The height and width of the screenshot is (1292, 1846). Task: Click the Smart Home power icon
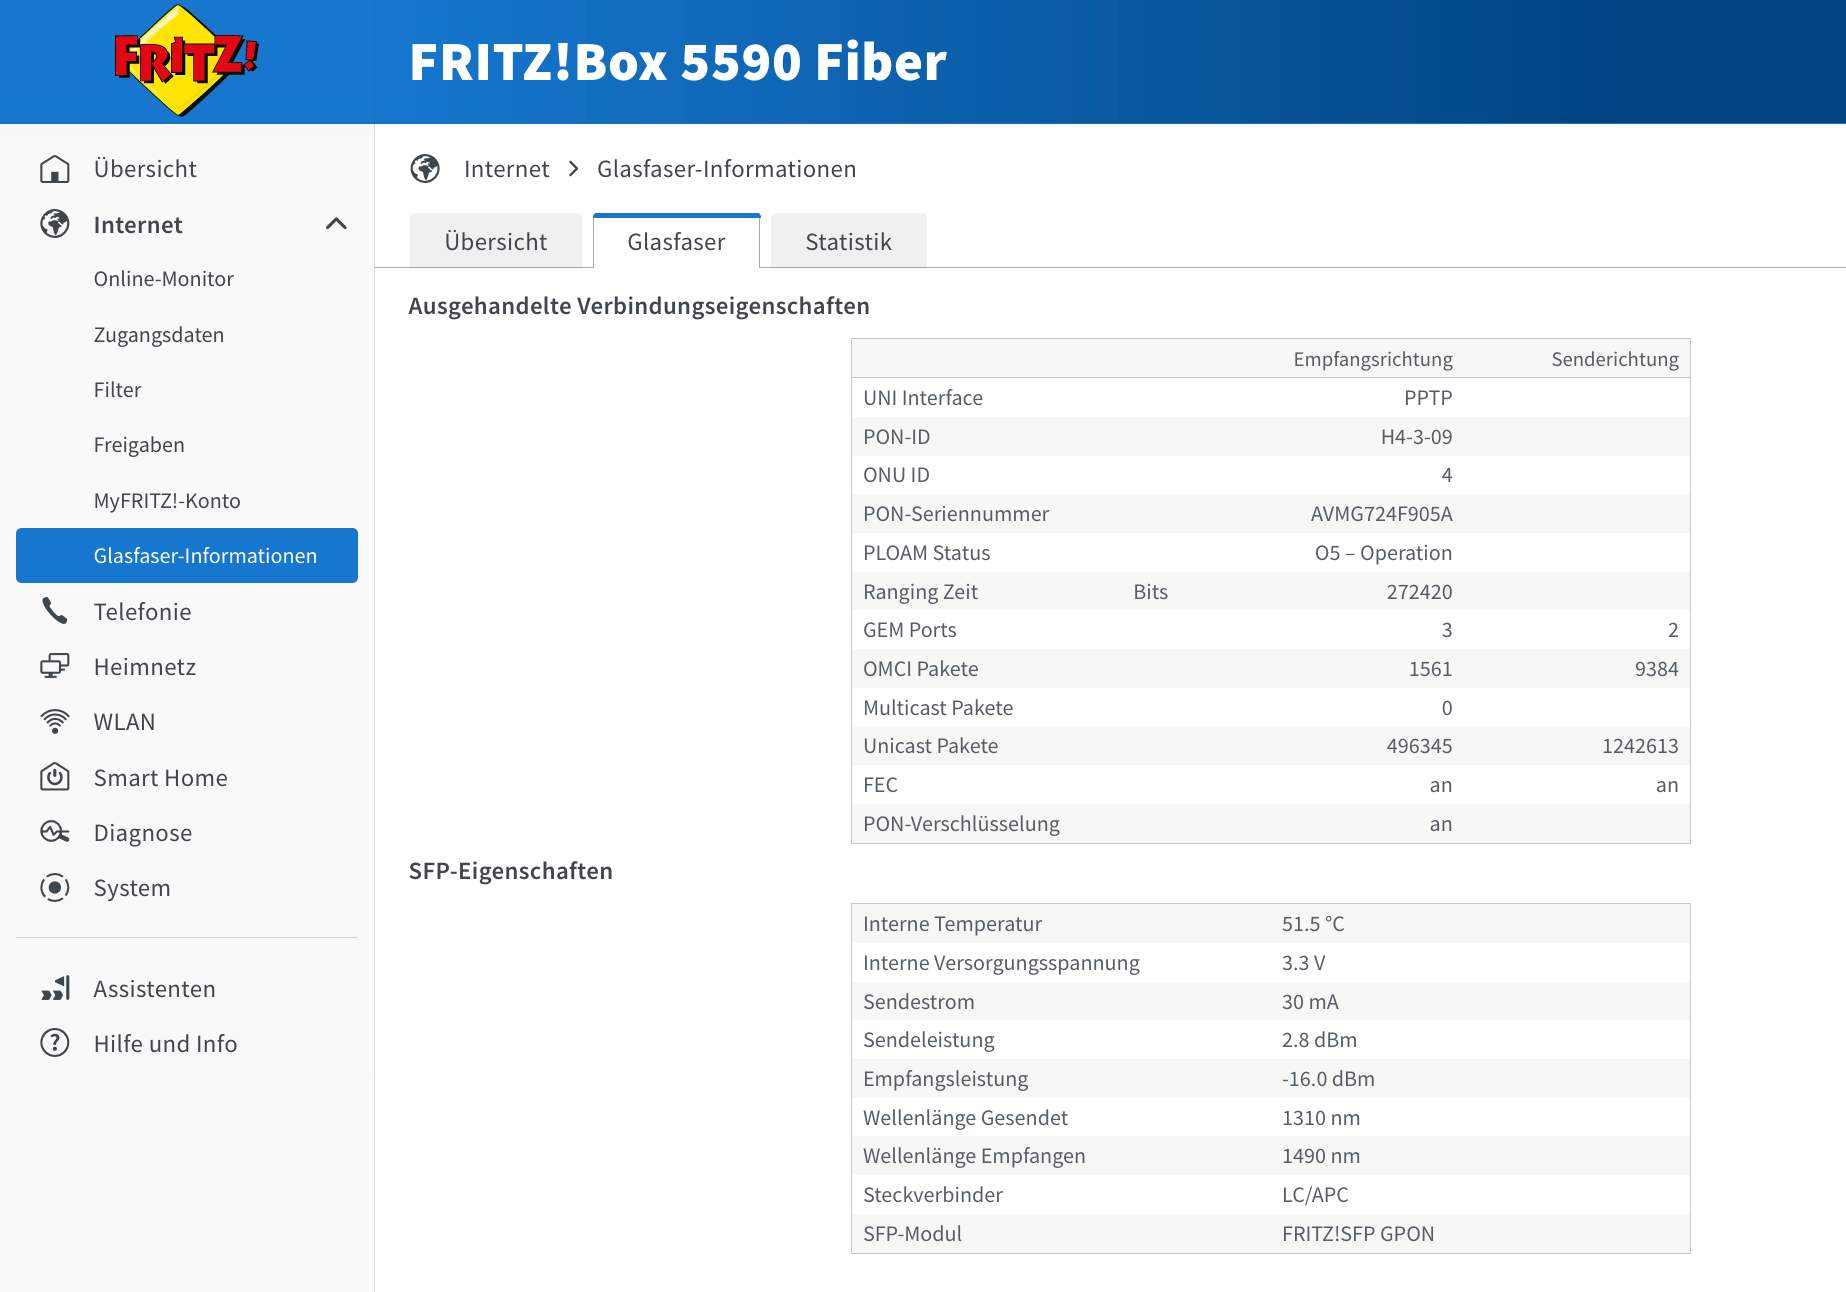click(55, 777)
